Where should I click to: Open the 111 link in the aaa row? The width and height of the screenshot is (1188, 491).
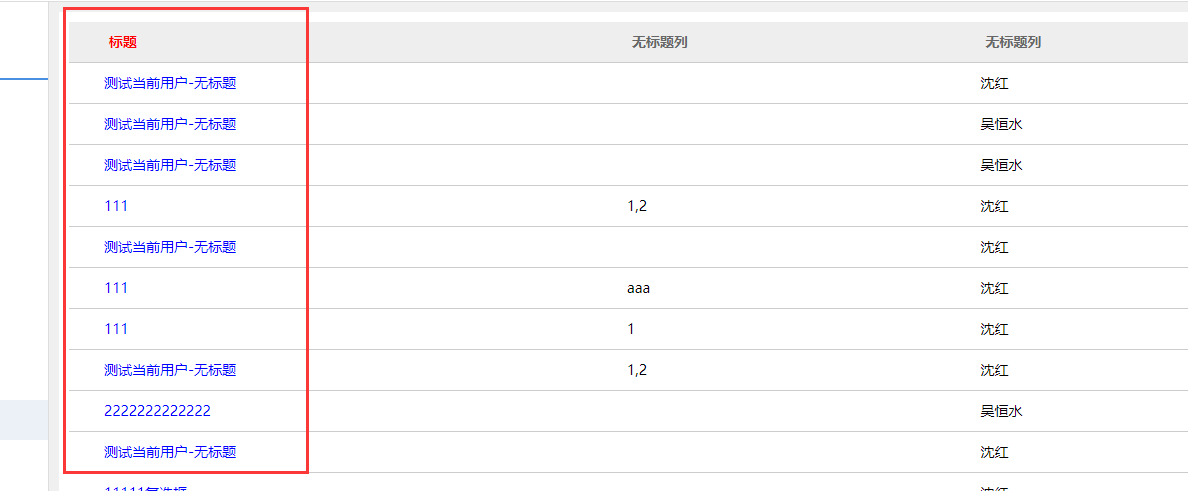(x=116, y=288)
